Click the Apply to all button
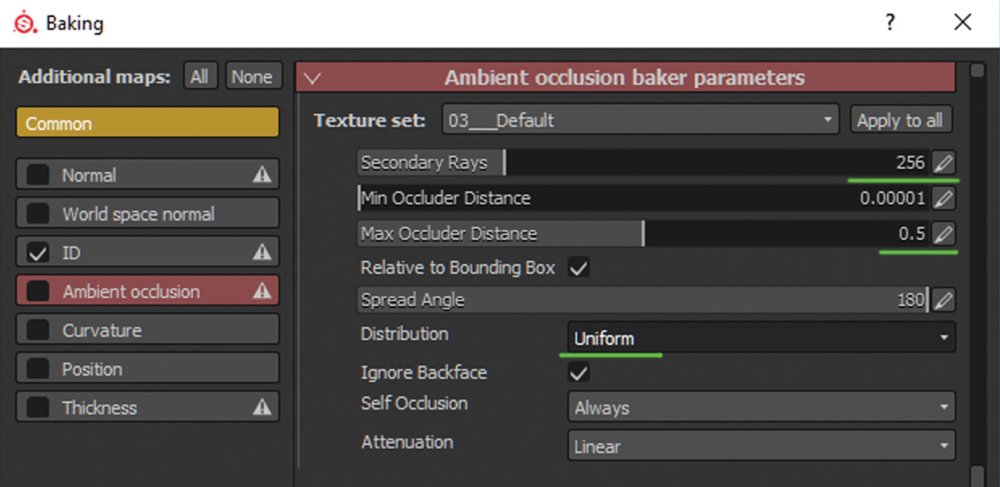Viewport: 1000px width, 487px height. [x=900, y=120]
